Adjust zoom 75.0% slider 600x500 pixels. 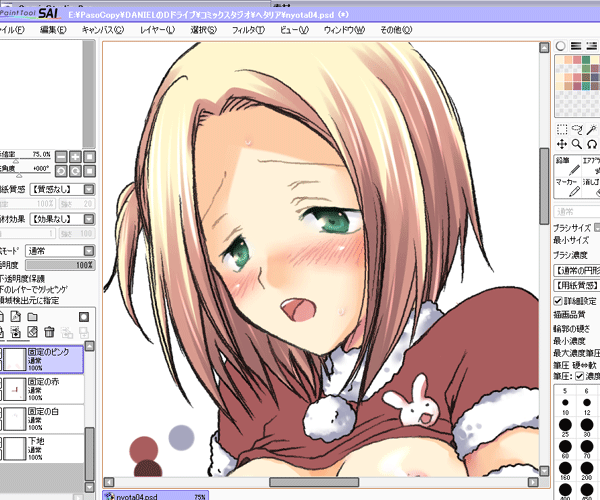(x=25, y=158)
